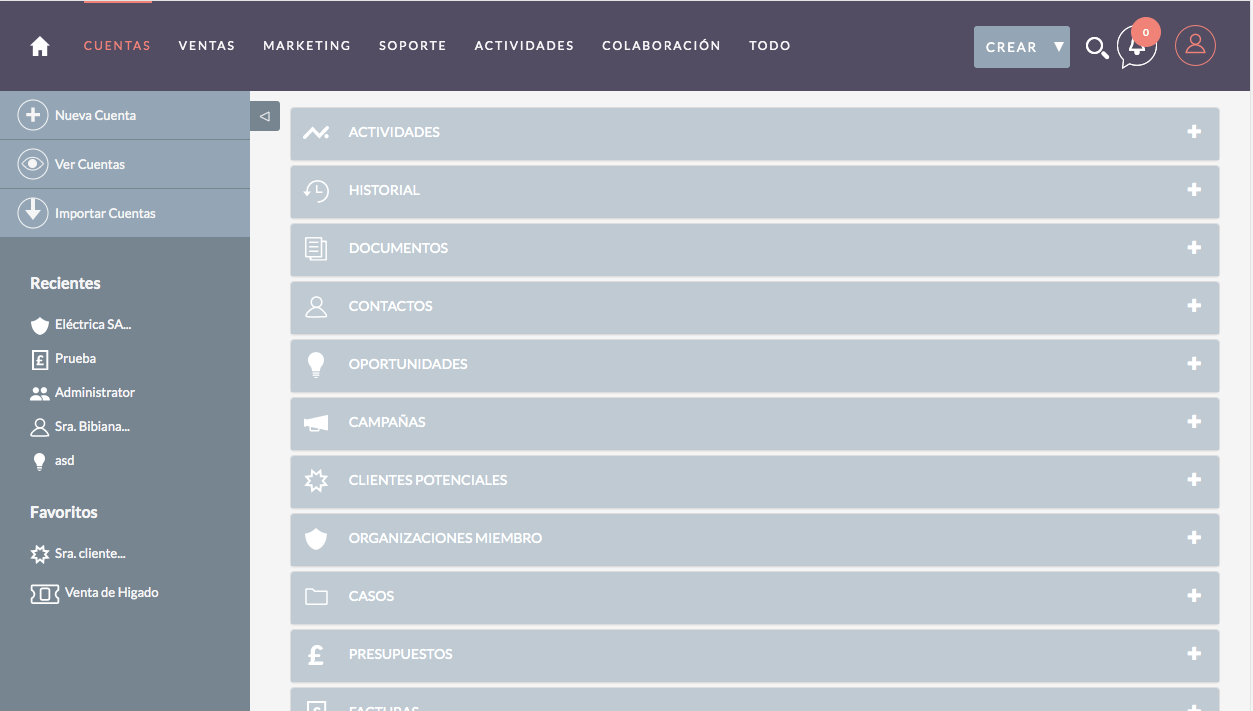
Task: Expand the Oportunidades panel plus sign
Action: tap(1194, 364)
